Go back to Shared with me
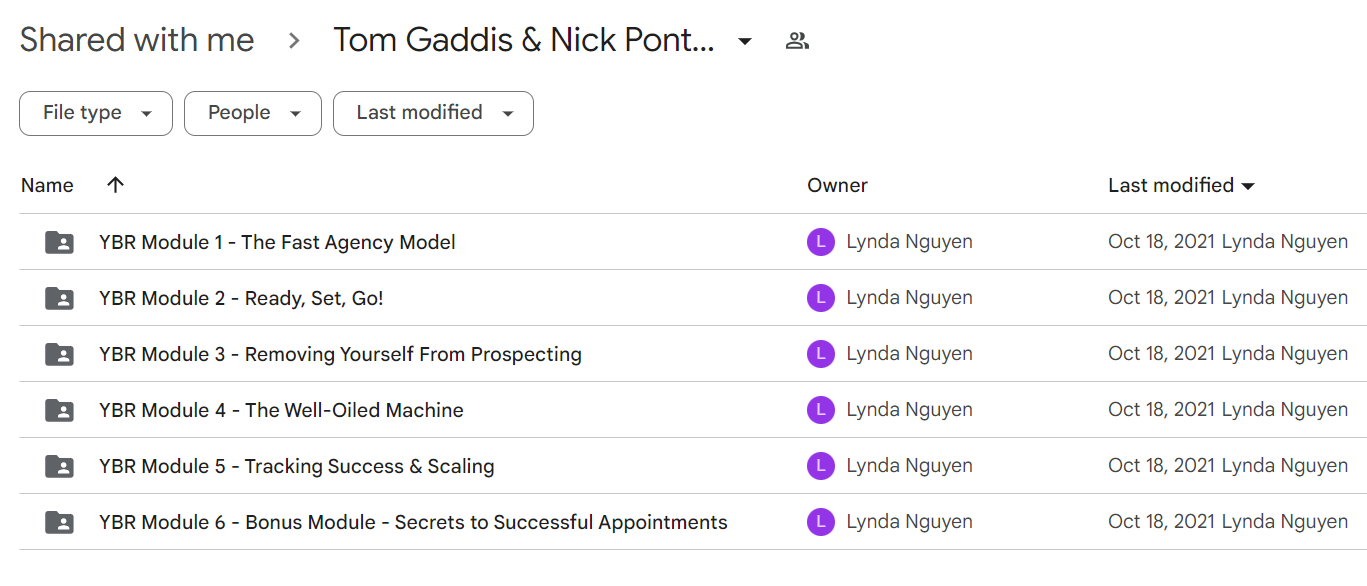 (x=137, y=40)
